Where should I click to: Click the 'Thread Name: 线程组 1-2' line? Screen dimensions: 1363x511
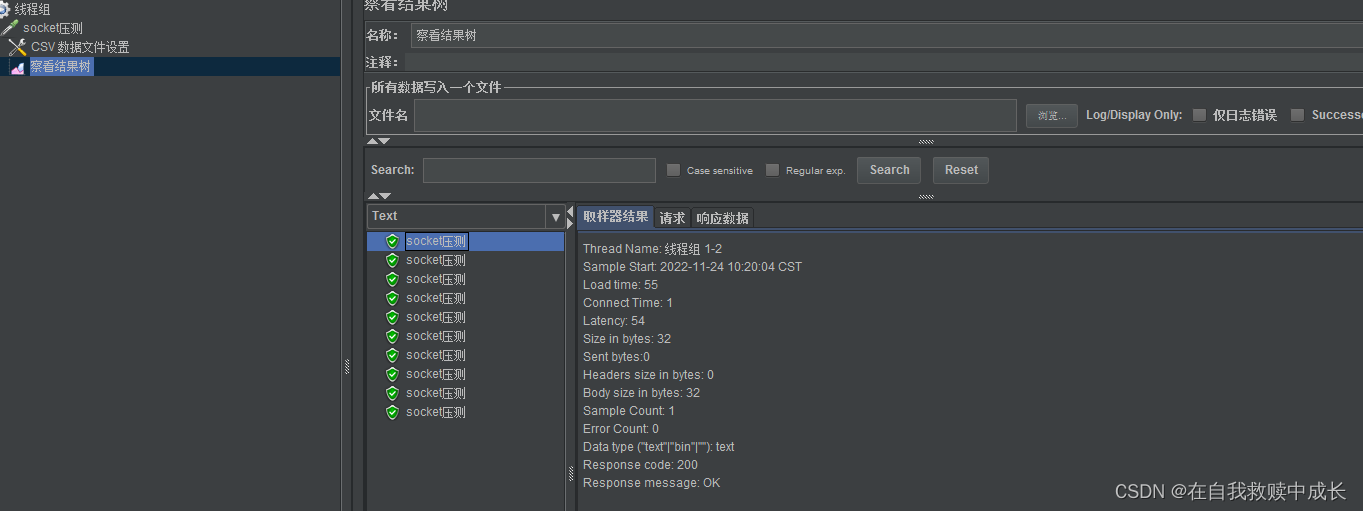[x=652, y=249]
